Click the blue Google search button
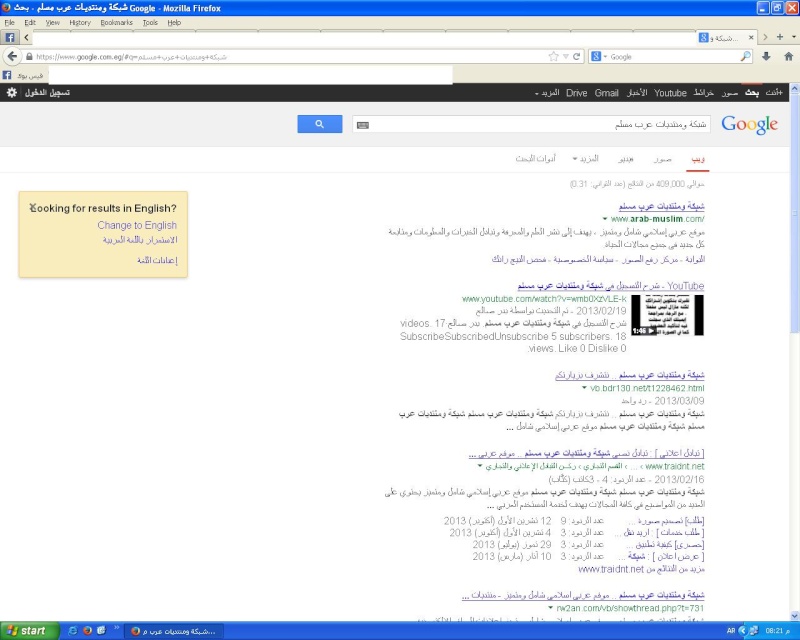Screen dimensions: 800x640 [x=319, y=124]
